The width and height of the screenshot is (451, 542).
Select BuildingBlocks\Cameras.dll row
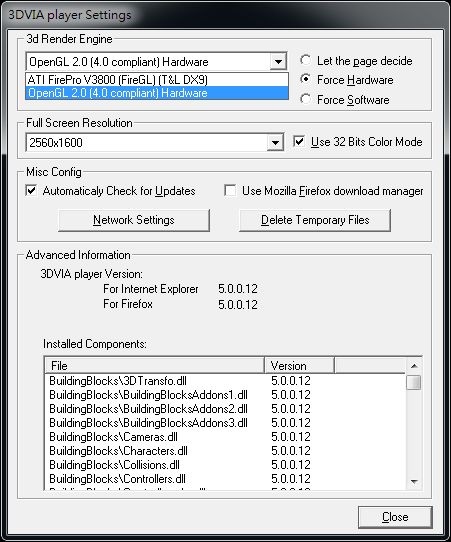pos(225,437)
